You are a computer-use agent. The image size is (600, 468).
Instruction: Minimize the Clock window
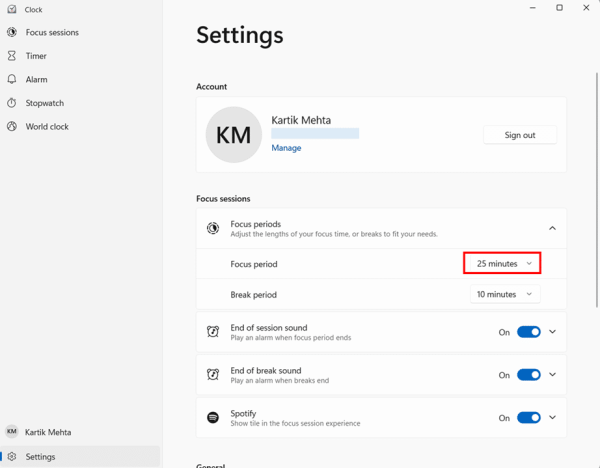pos(533,8)
